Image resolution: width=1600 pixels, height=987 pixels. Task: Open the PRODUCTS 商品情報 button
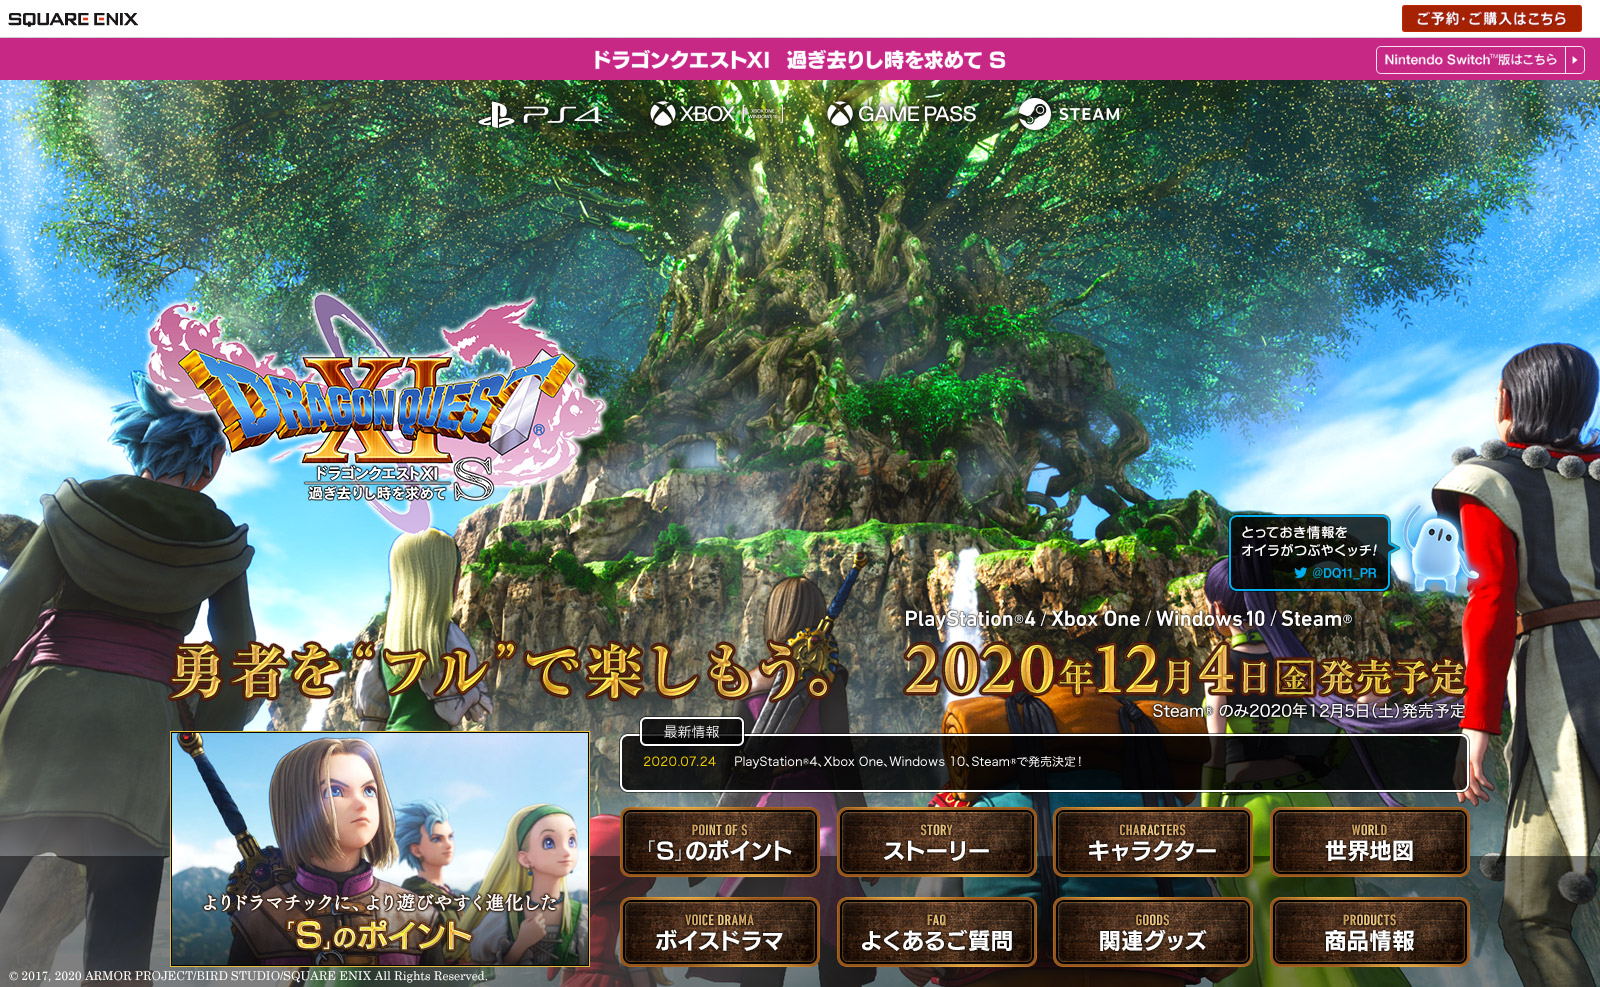[1370, 932]
